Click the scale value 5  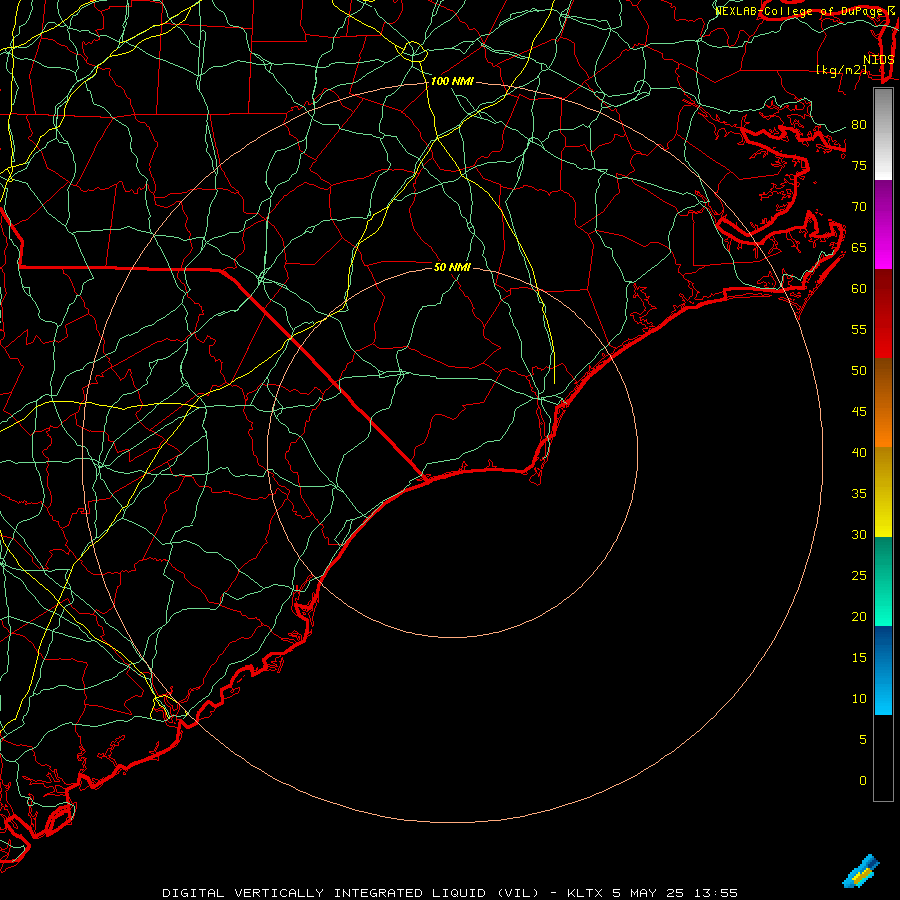[x=863, y=740]
